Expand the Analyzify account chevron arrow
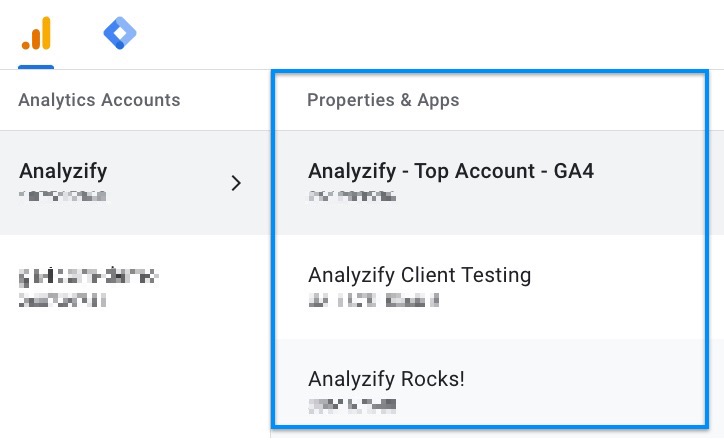 click(x=236, y=183)
